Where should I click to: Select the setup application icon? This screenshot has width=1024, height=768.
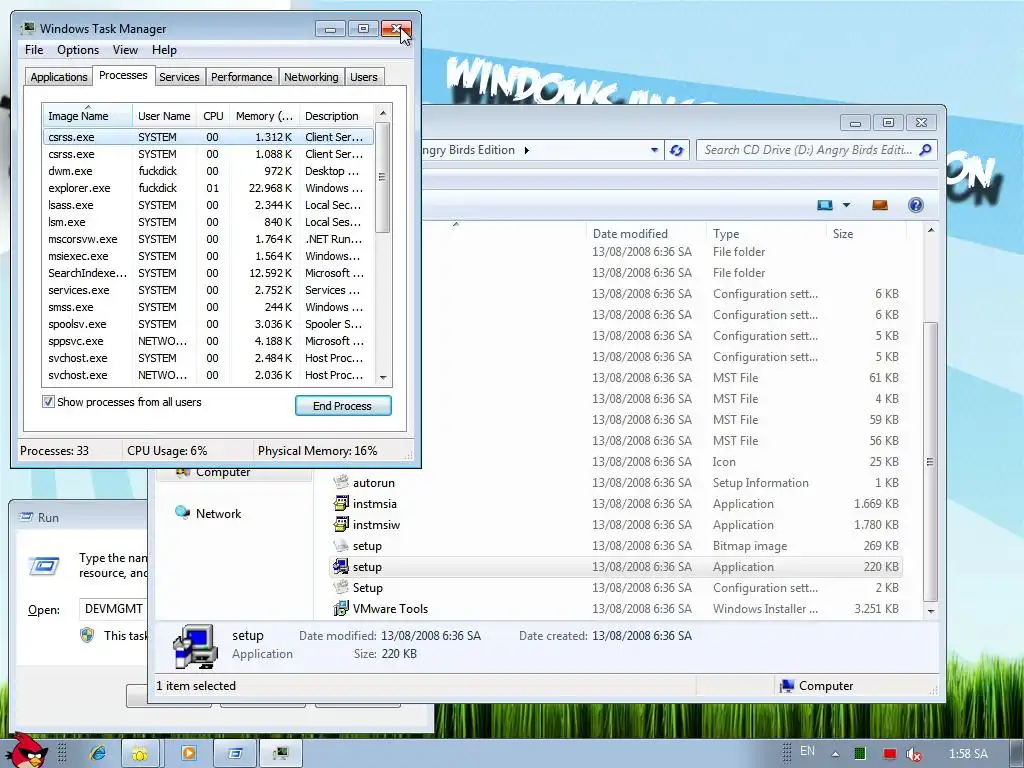click(x=341, y=566)
